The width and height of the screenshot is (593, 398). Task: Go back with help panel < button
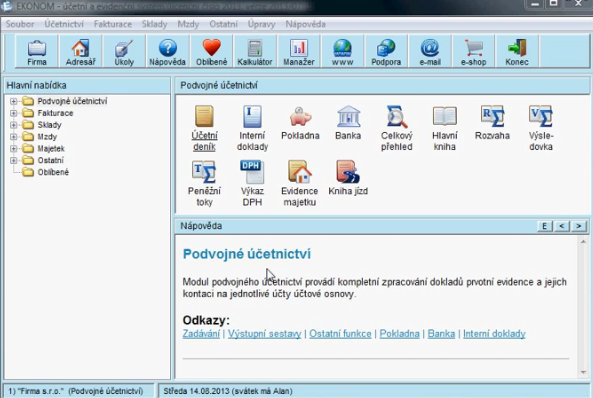tap(562, 226)
